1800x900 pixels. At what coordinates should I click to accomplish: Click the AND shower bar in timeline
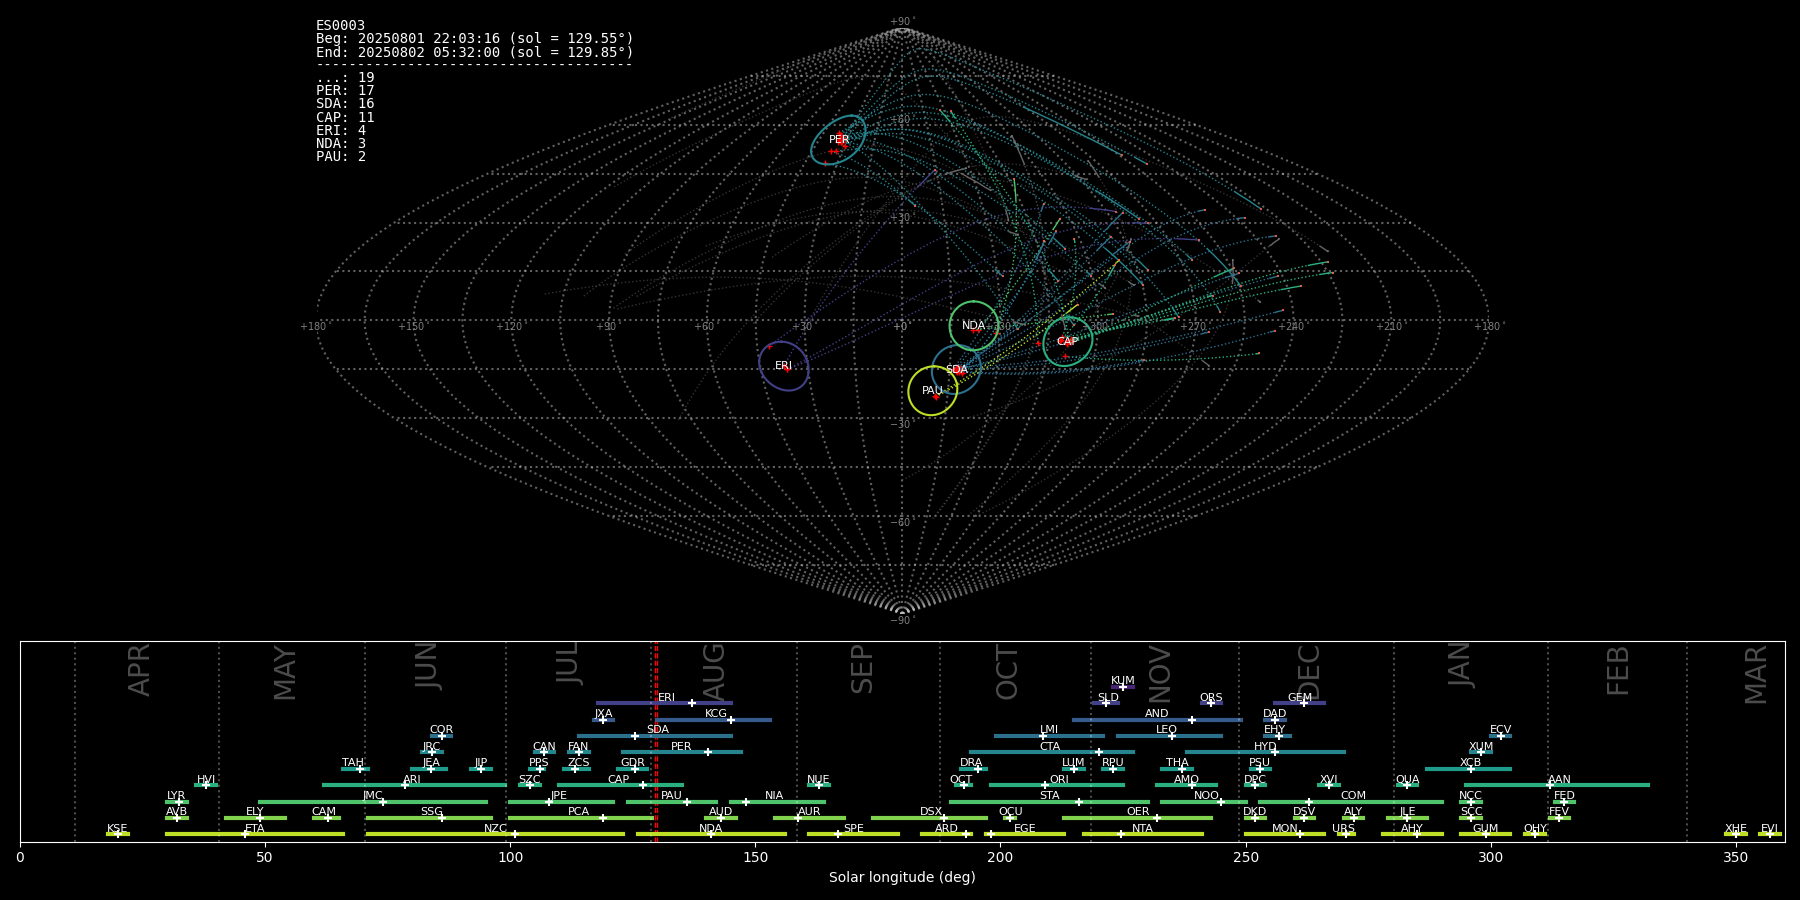(1157, 720)
